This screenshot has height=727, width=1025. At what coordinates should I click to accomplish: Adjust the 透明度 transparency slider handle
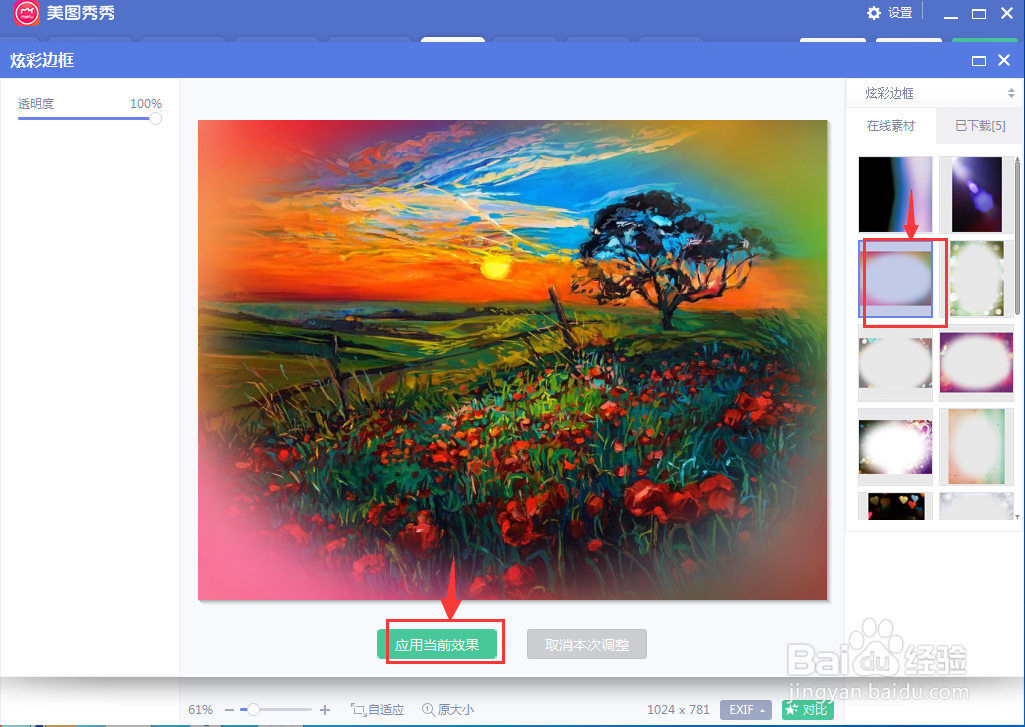coord(155,118)
